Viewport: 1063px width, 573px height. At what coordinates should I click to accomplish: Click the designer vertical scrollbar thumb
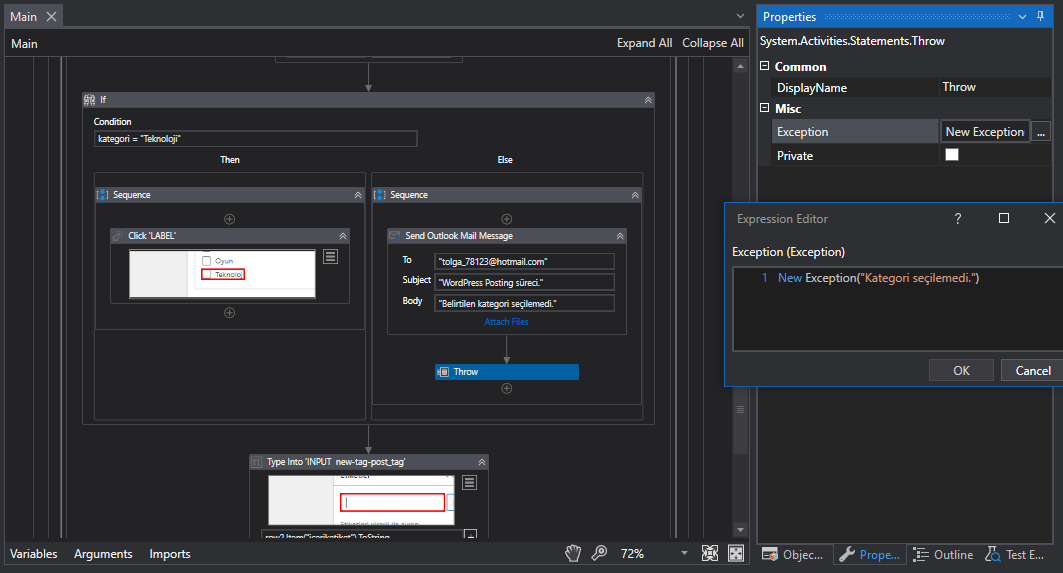point(740,409)
